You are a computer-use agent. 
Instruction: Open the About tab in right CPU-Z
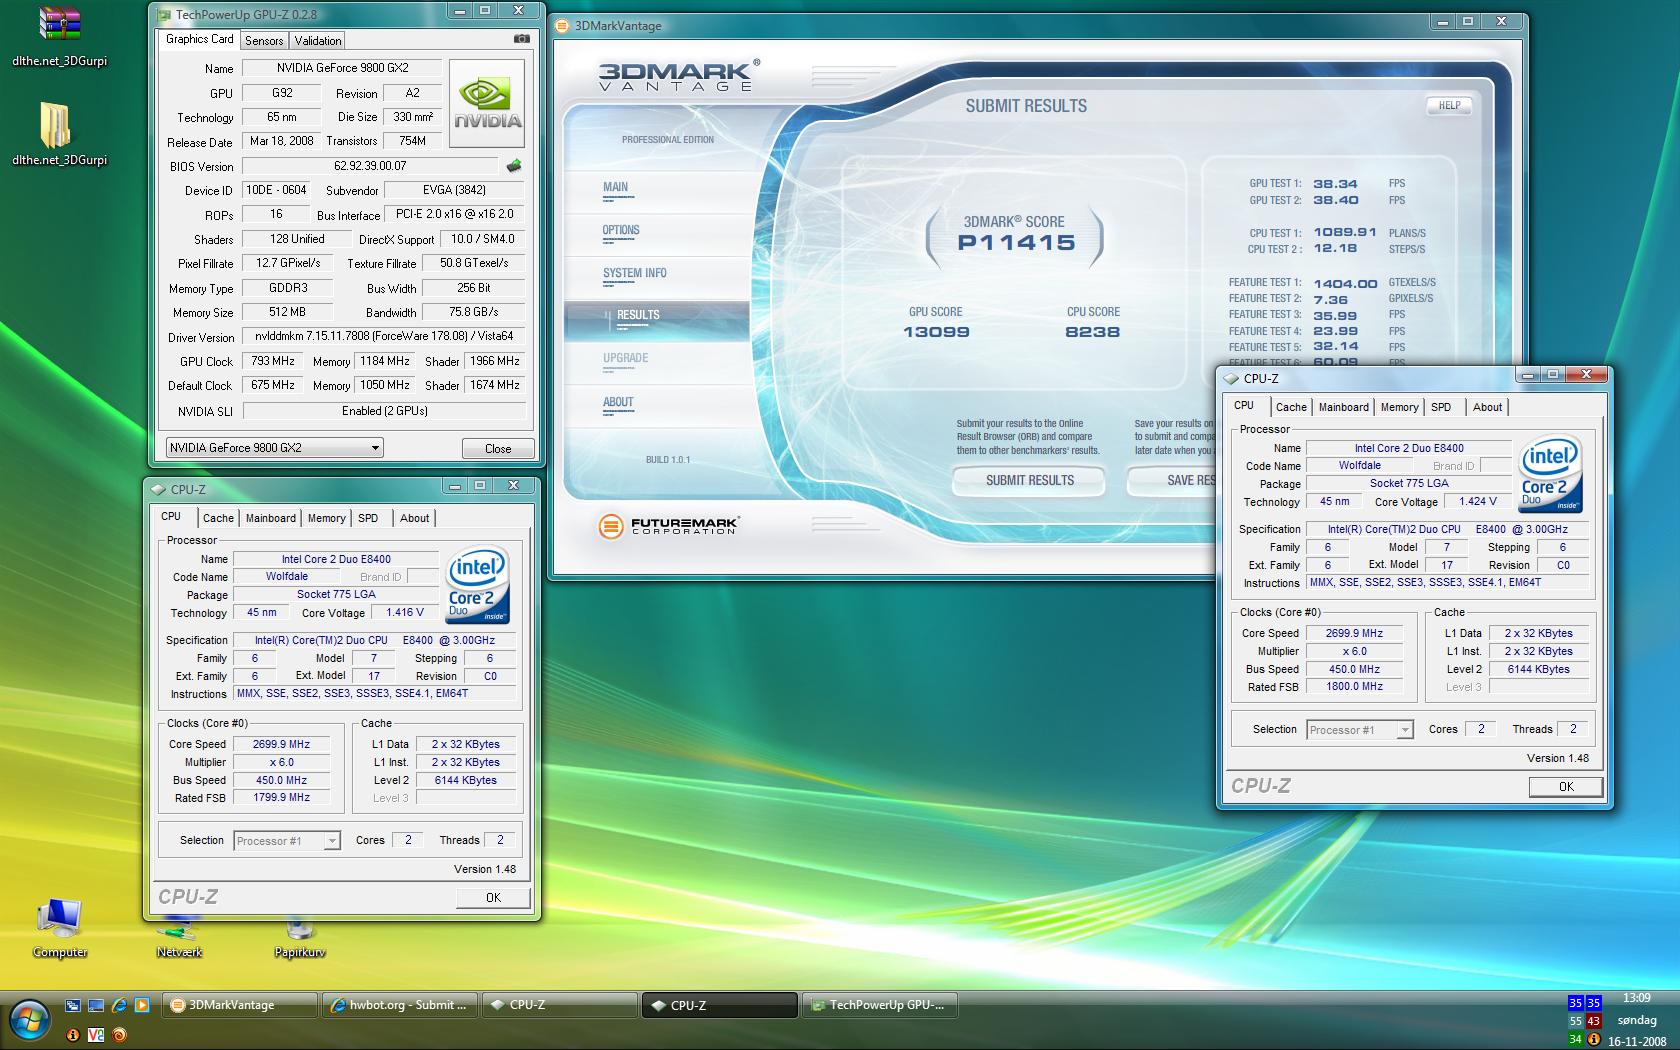[1487, 407]
